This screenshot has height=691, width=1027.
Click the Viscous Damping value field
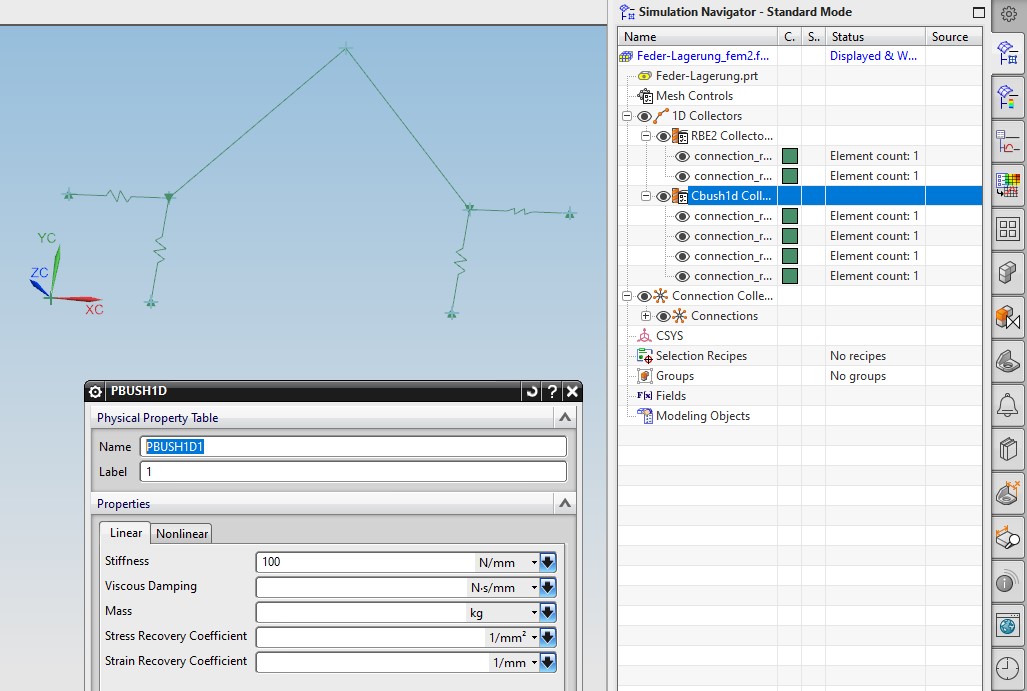click(x=362, y=588)
